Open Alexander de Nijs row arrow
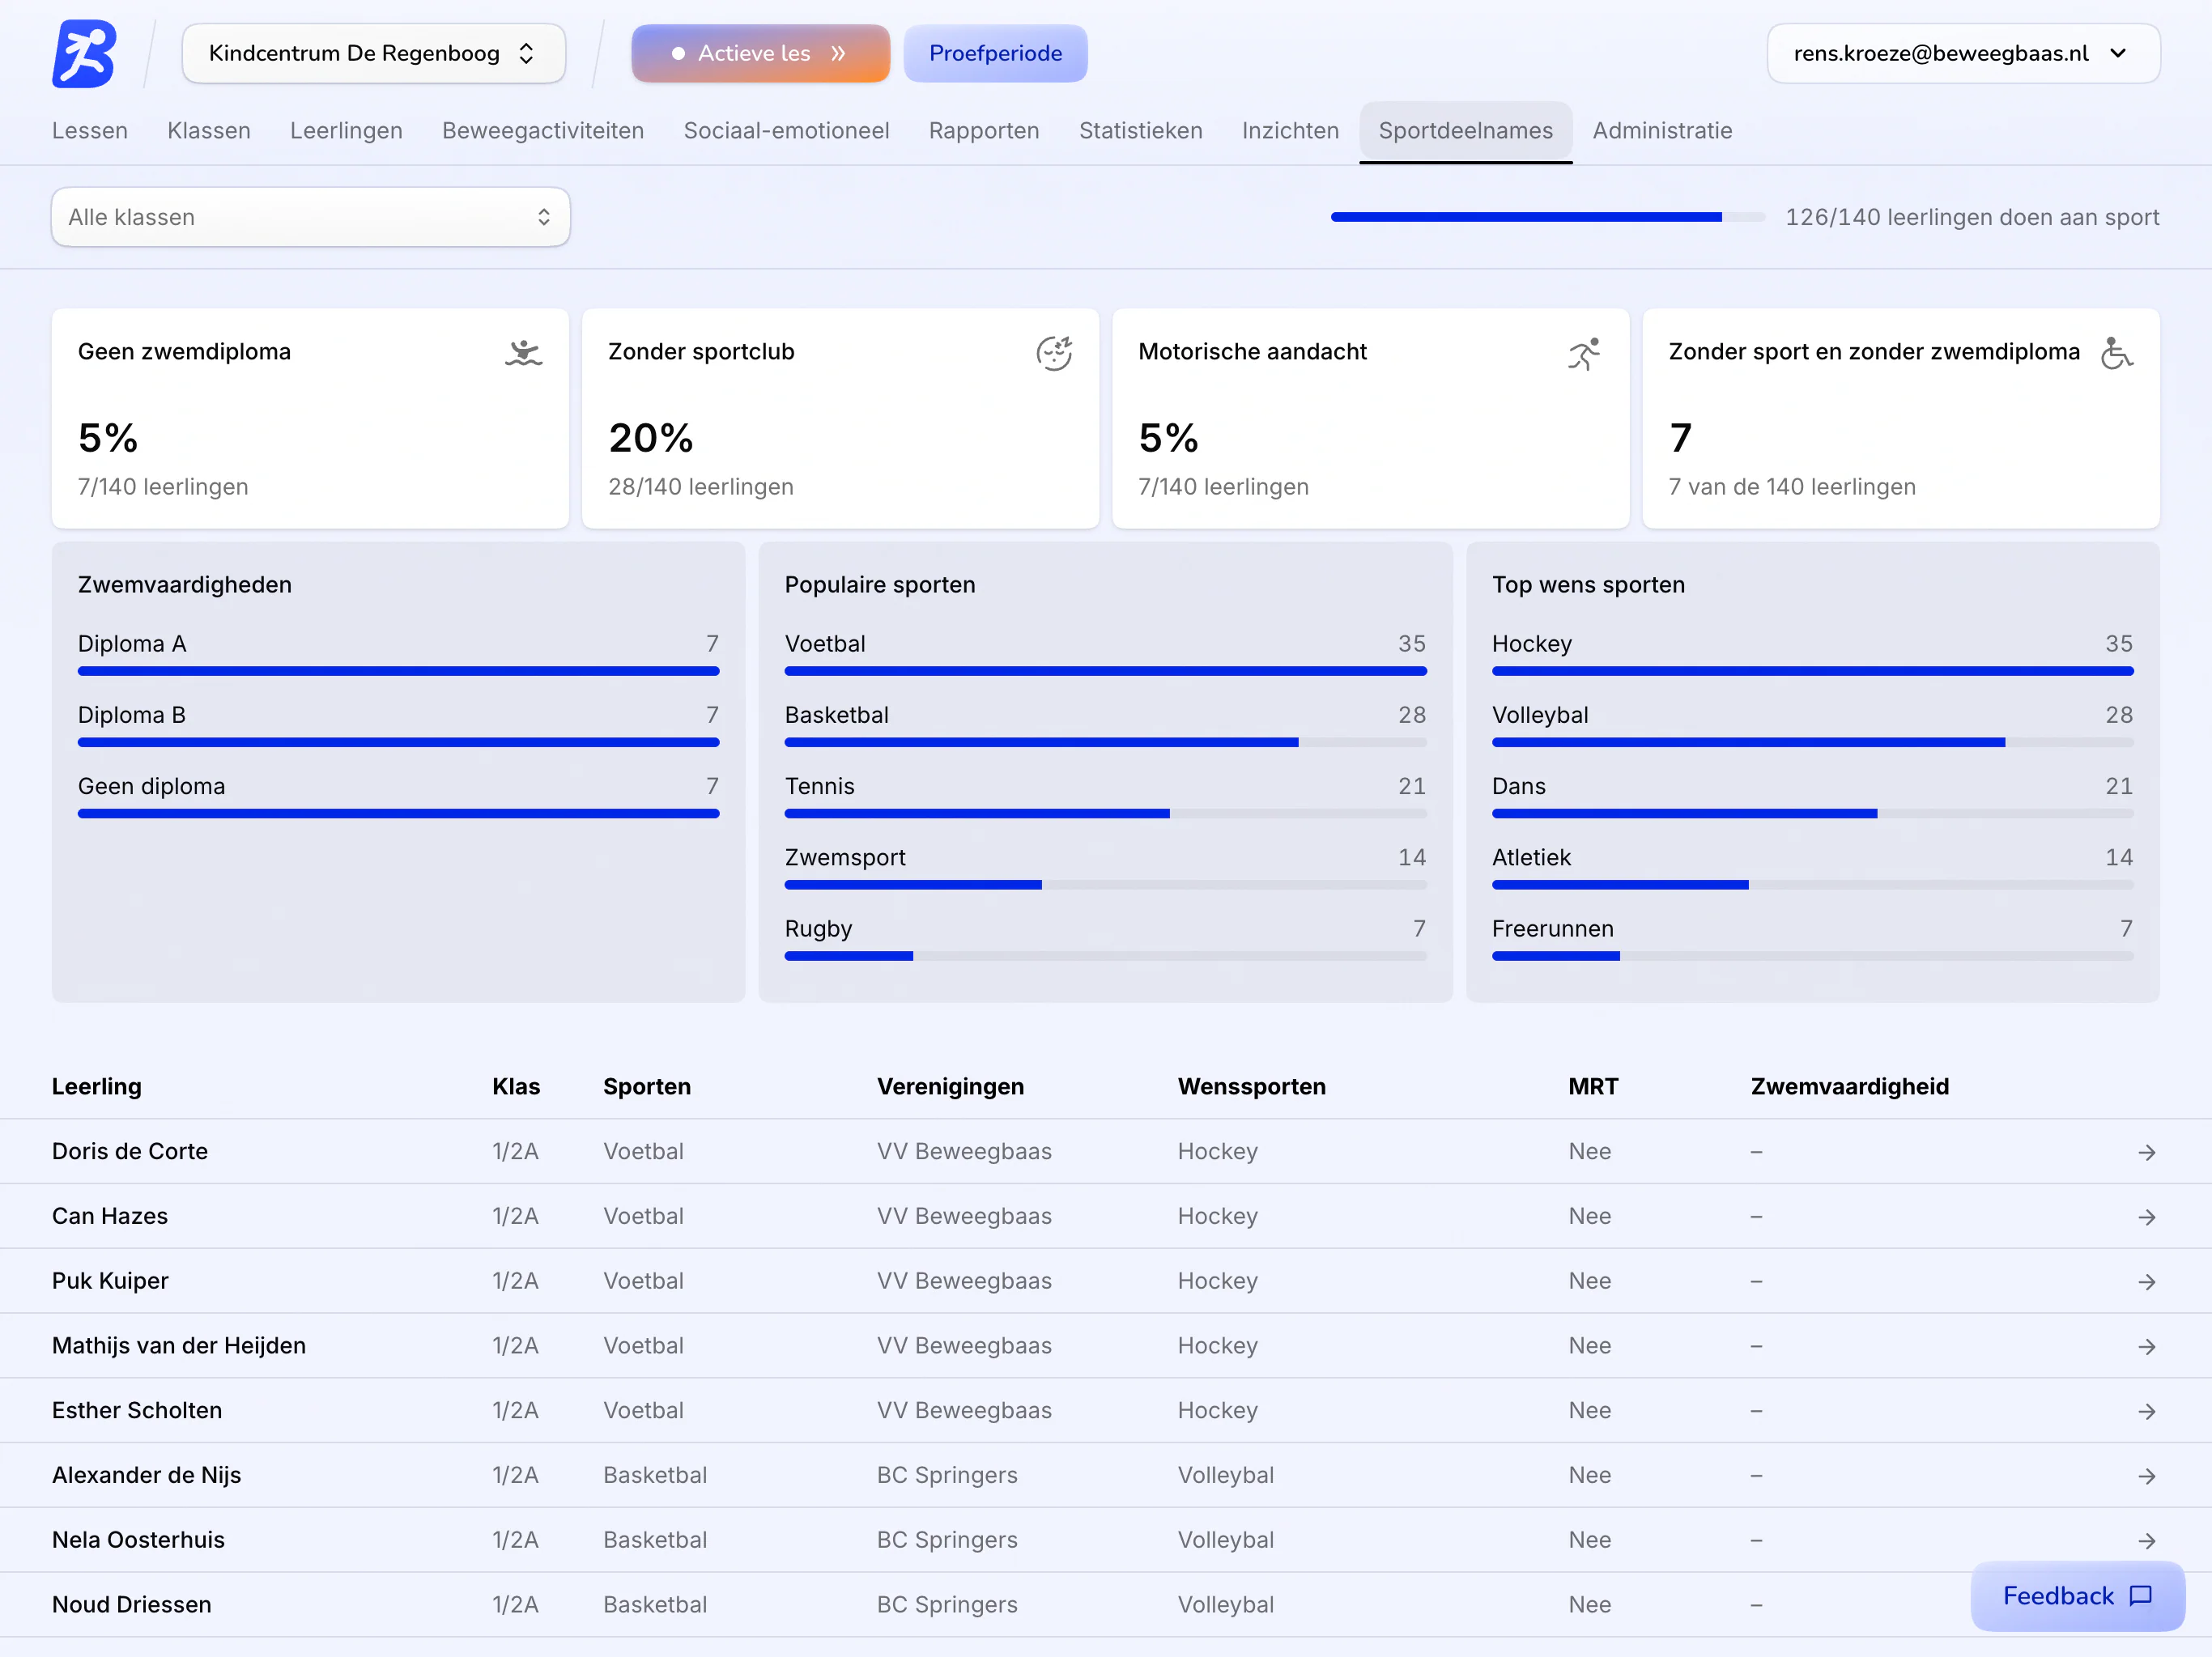This screenshot has height=1657, width=2212. pyautogui.click(x=2146, y=1476)
